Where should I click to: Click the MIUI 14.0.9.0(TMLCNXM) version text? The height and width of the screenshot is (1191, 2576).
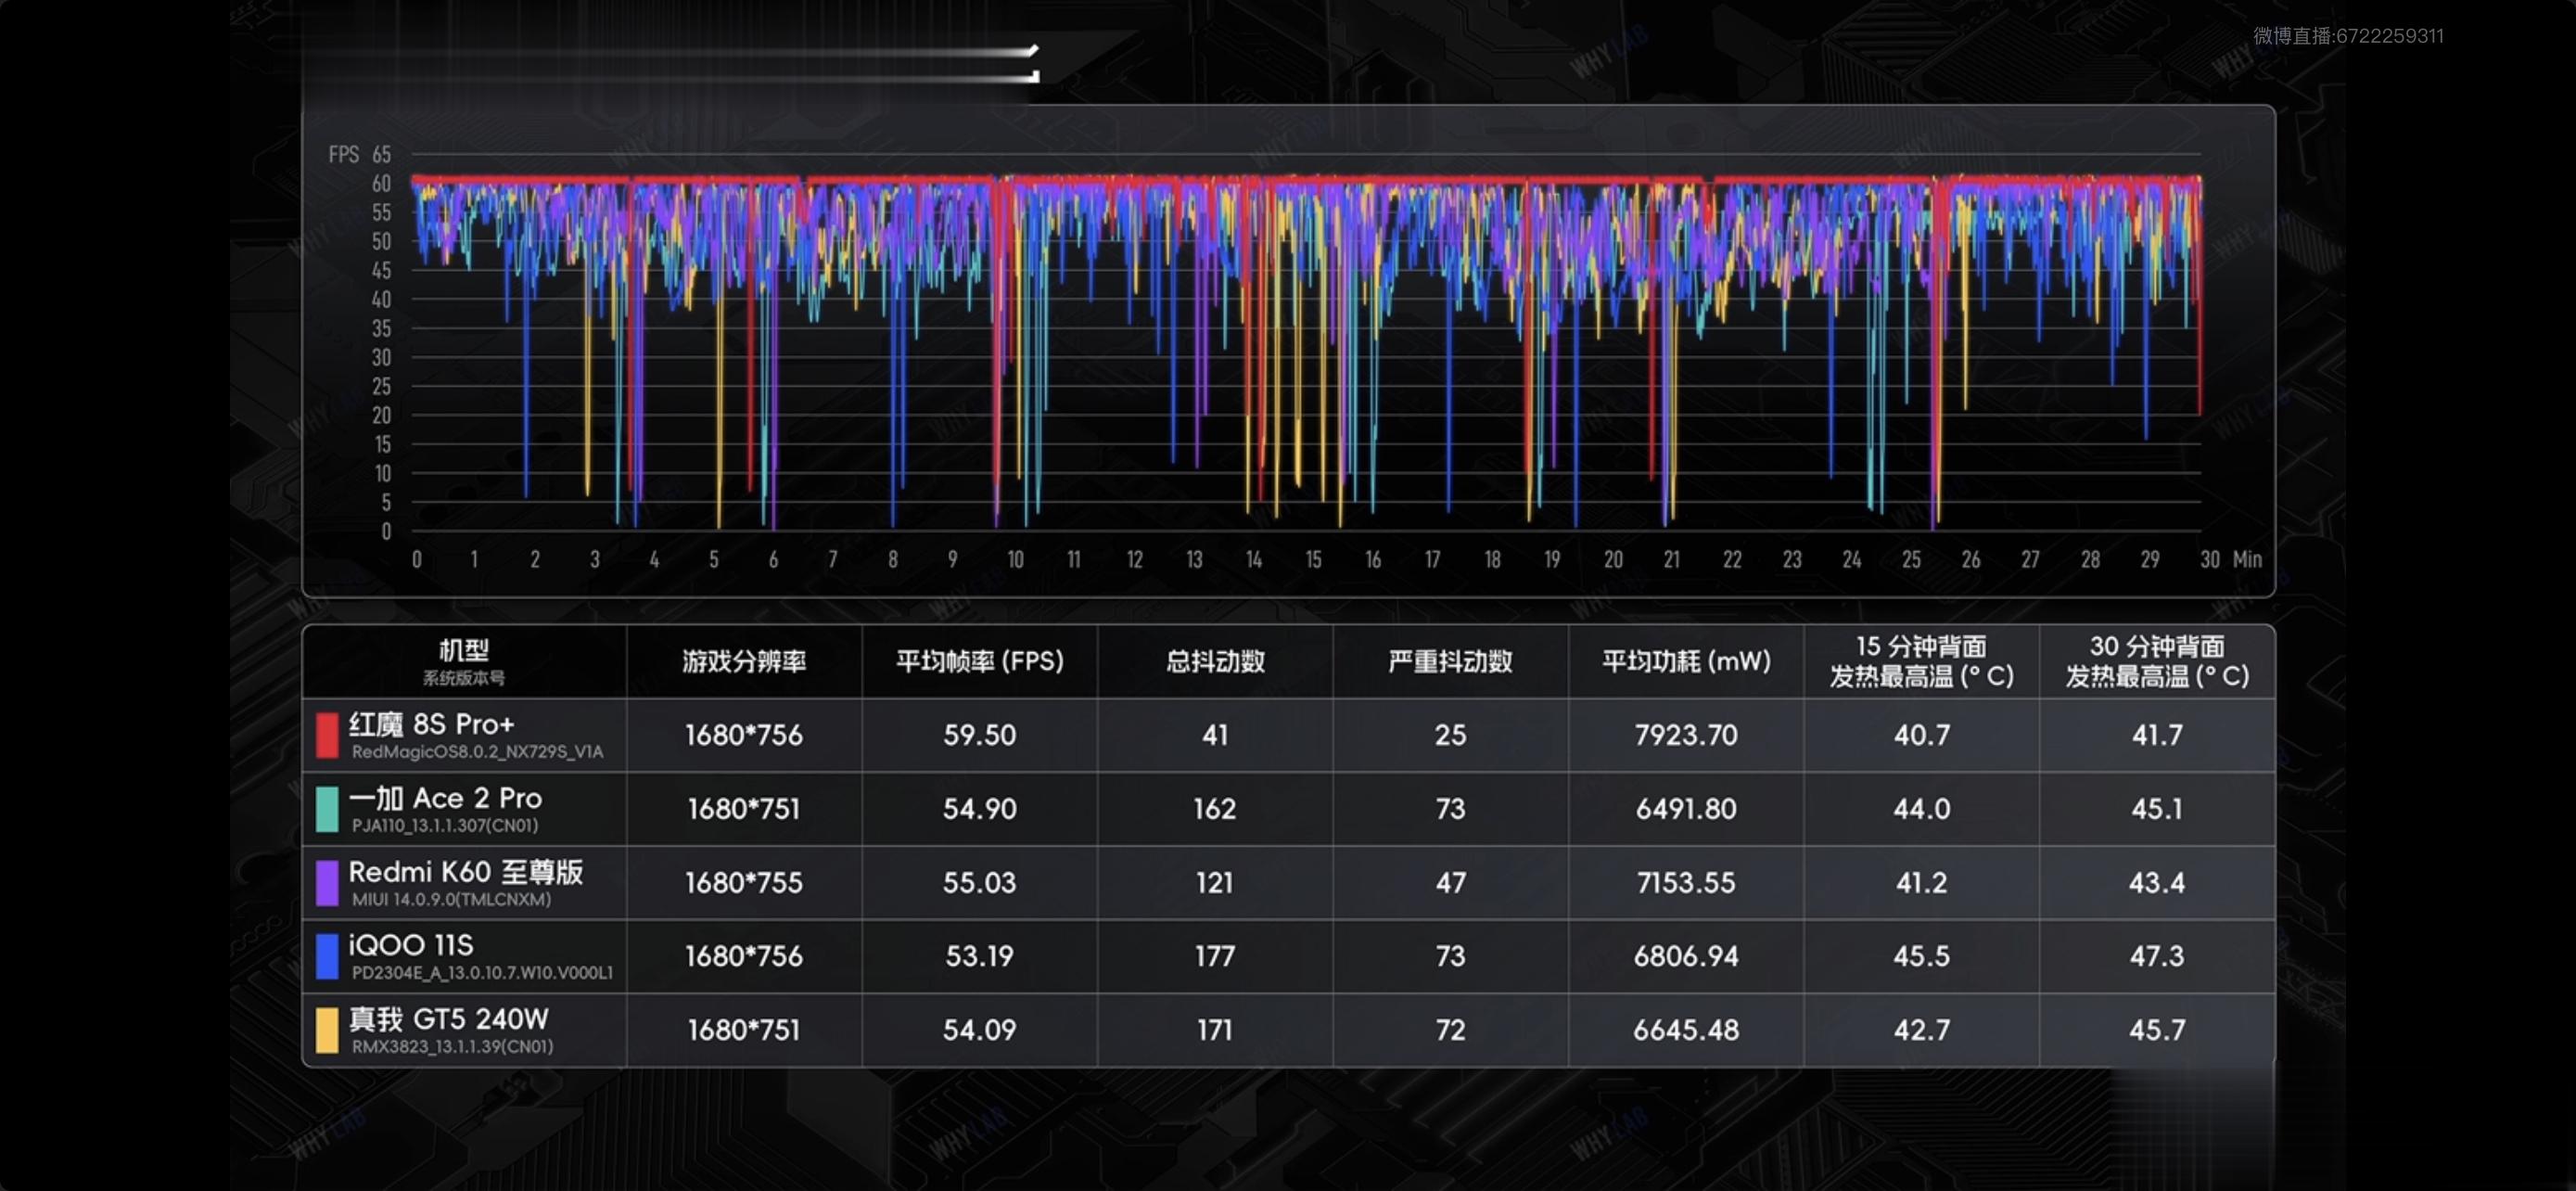coord(451,900)
